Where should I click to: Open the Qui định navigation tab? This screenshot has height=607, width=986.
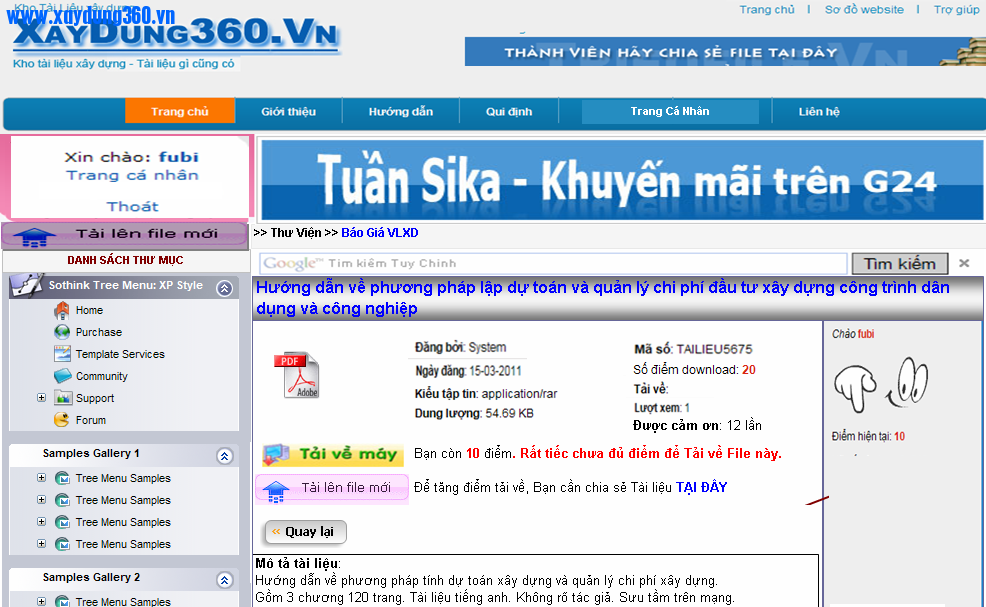click(509, 111)
